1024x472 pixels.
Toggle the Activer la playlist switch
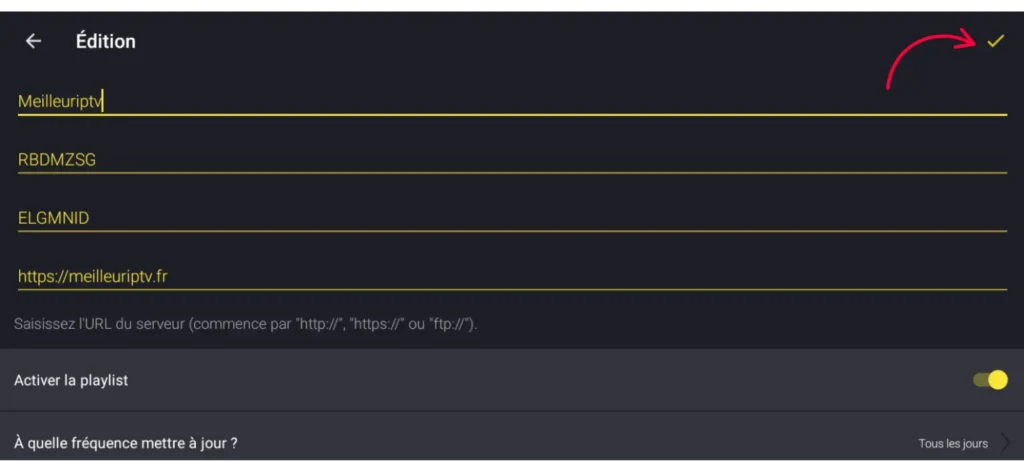990,380
